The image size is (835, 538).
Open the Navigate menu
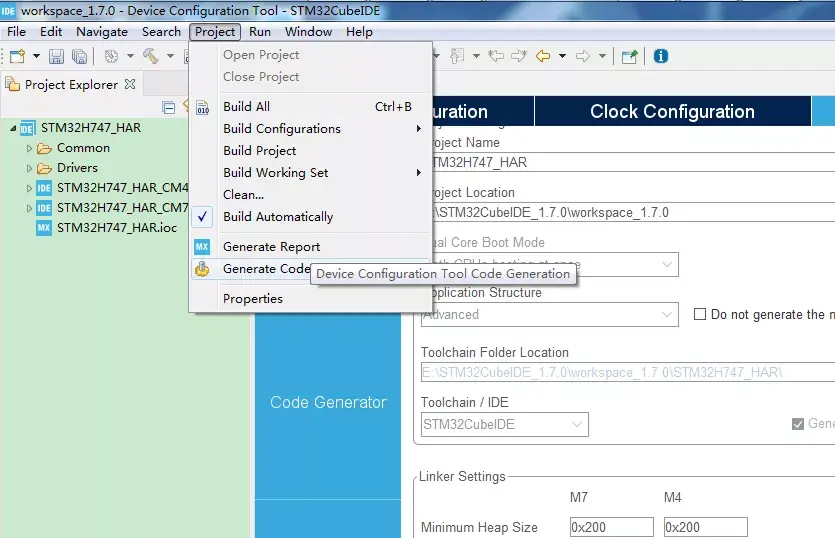click(102, 32)
